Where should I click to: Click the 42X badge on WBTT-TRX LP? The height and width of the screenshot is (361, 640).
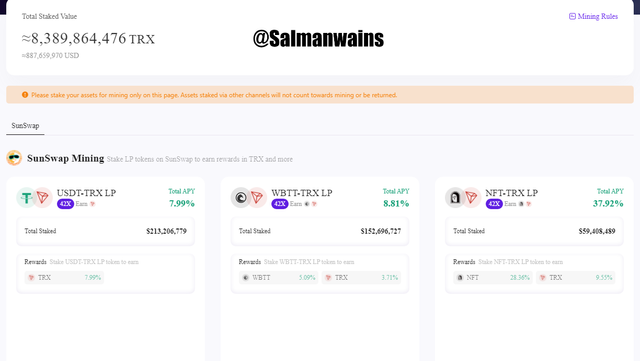(x=280, y=204)
